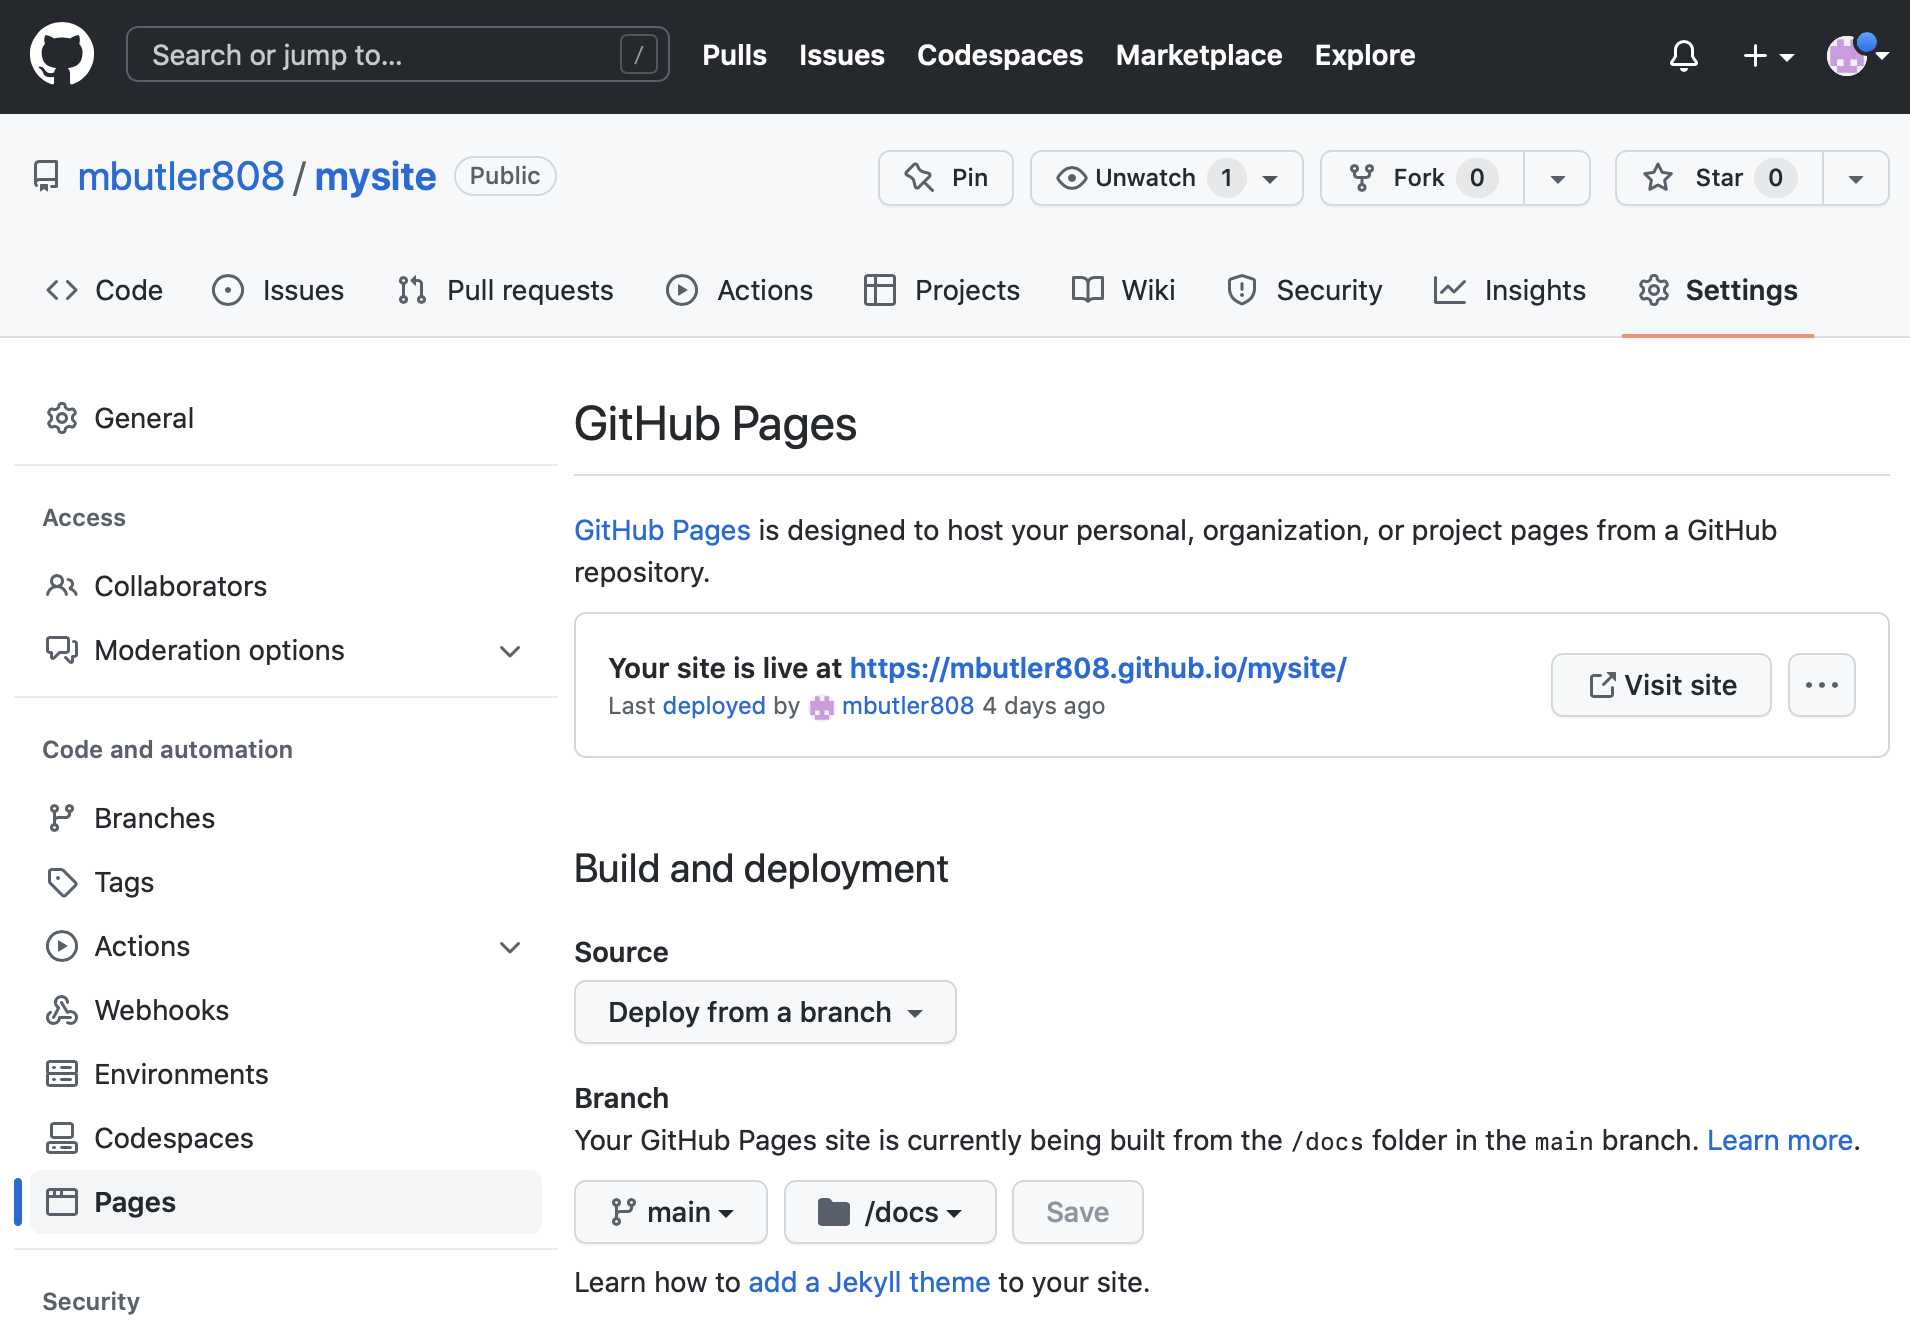Follow the add a Jekyll theme link

pyautogui.click(x=868, y=1282)
